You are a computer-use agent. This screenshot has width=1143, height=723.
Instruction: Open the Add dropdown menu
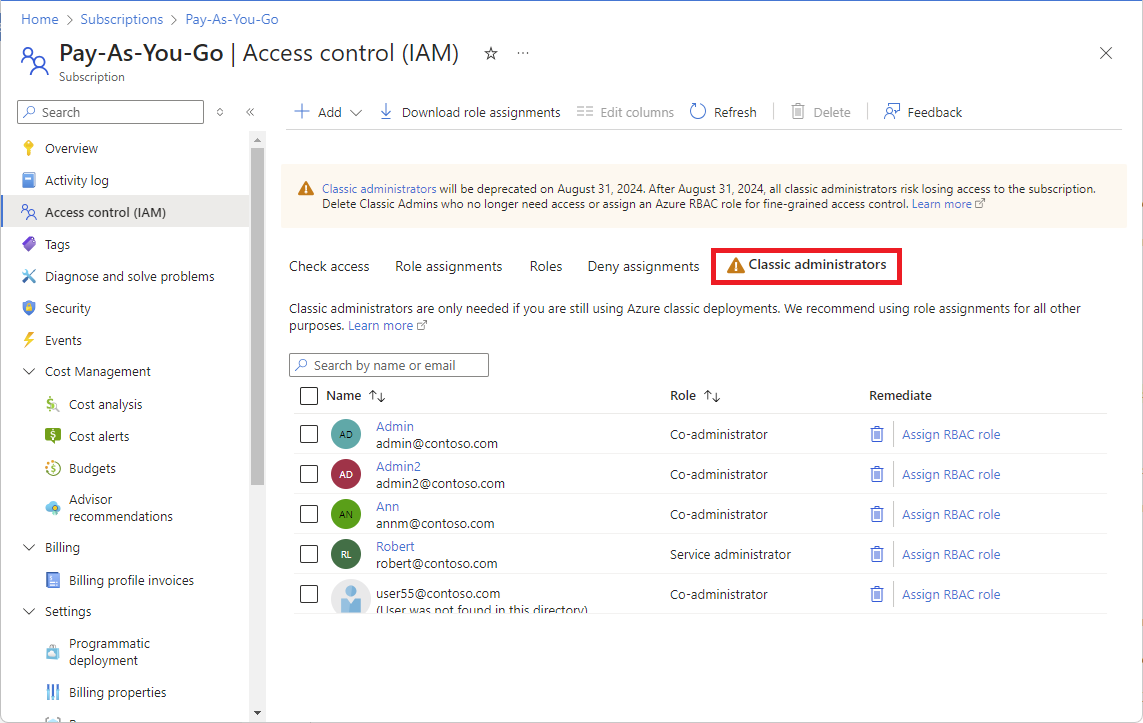pos(328,112)
